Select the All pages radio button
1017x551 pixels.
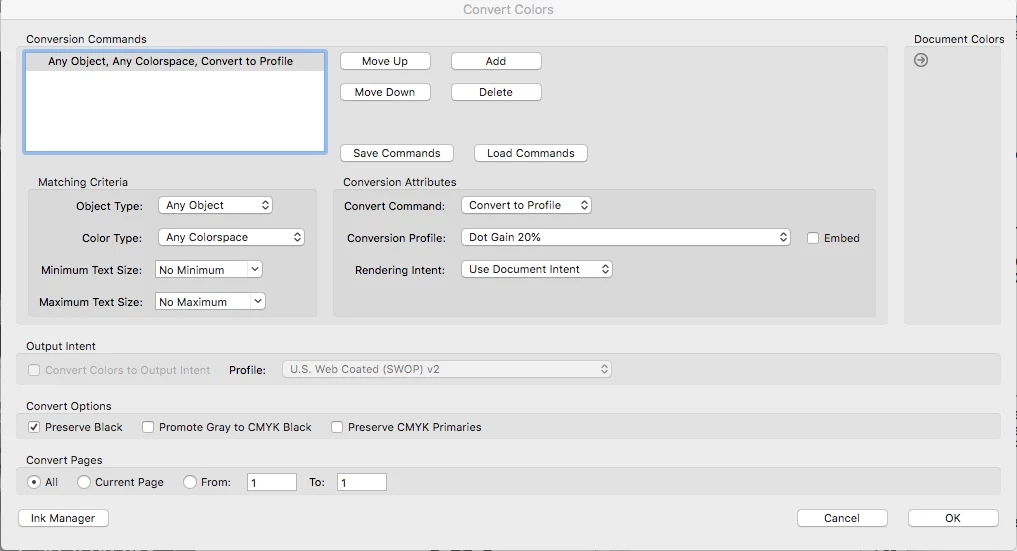(34, 482)
